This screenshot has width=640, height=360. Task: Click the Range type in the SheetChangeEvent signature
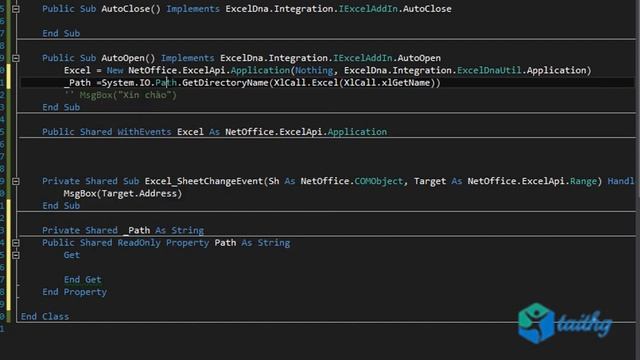[x=583, y=181]
